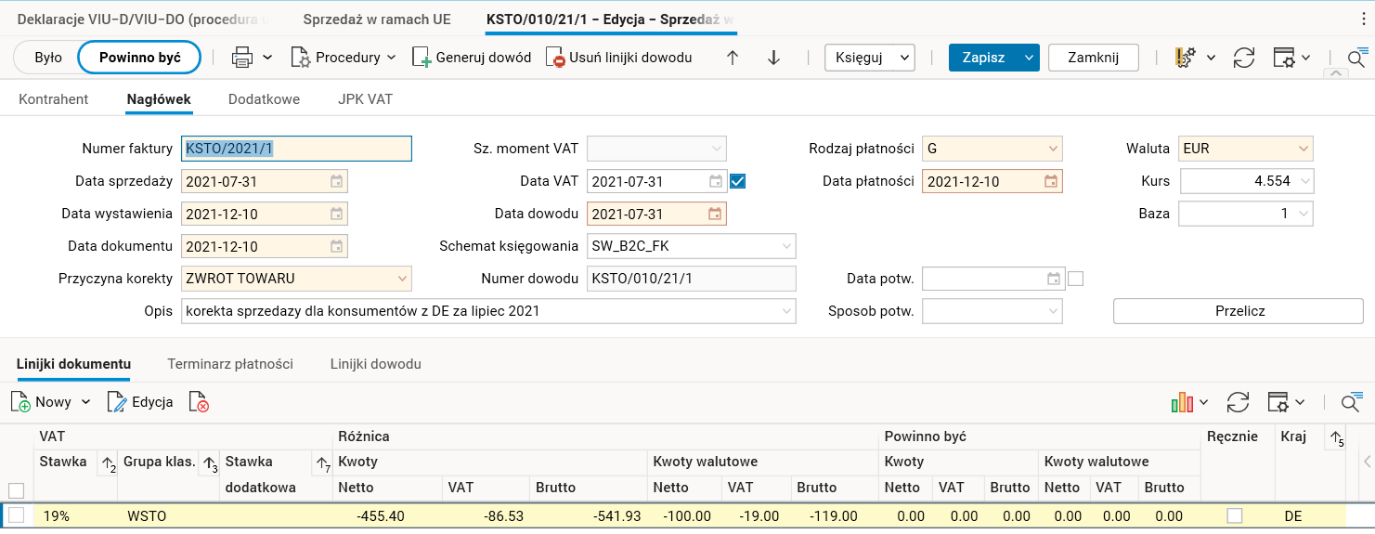
Task: Click the Generuj dowód icon
Action: pyautogui.click(x=421, y=58)
